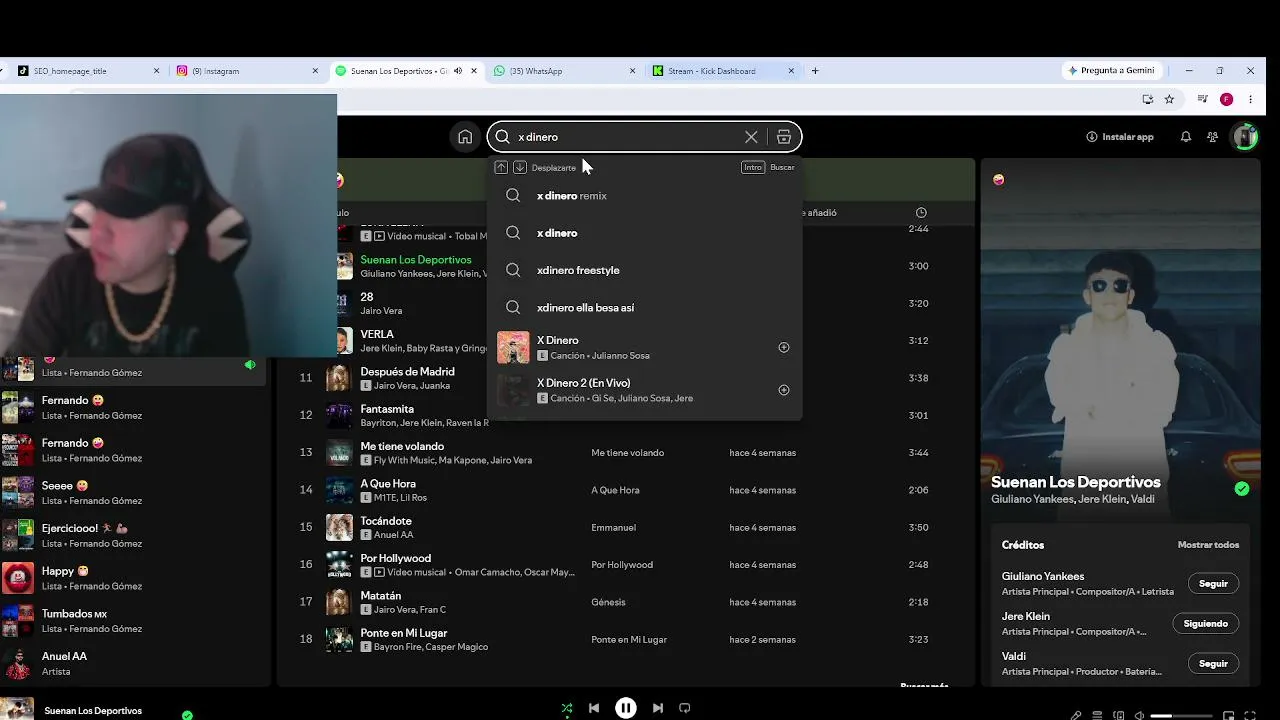Open 'Emmanuel' album link
This screenshot has width=1280, height=720.
613,527
